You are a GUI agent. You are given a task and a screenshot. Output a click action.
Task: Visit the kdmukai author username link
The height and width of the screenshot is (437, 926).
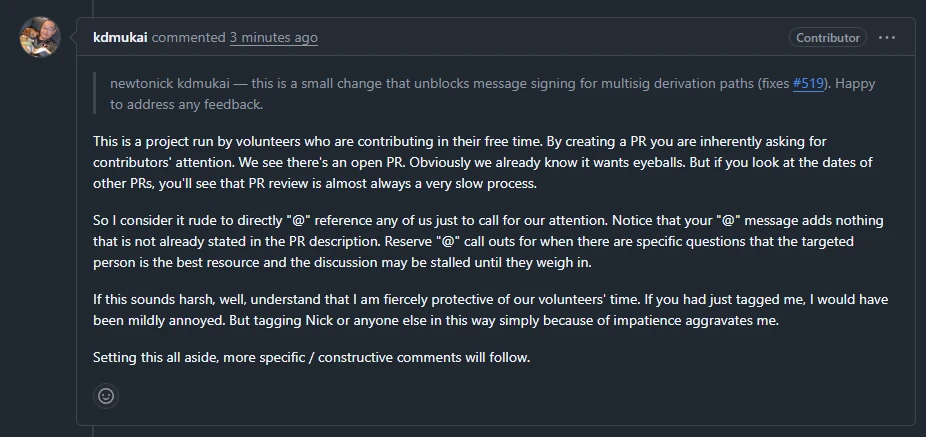pos(120,38)
